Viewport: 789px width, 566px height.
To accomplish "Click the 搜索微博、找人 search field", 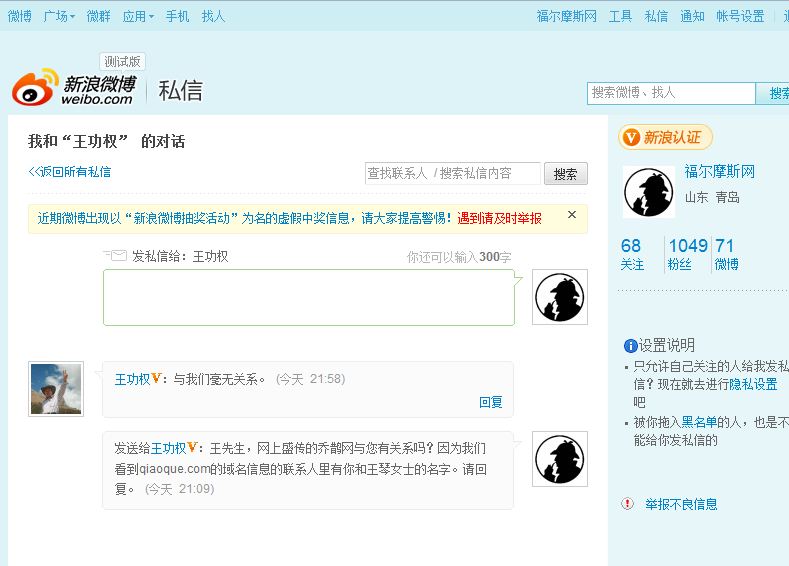I will point(671,93).
